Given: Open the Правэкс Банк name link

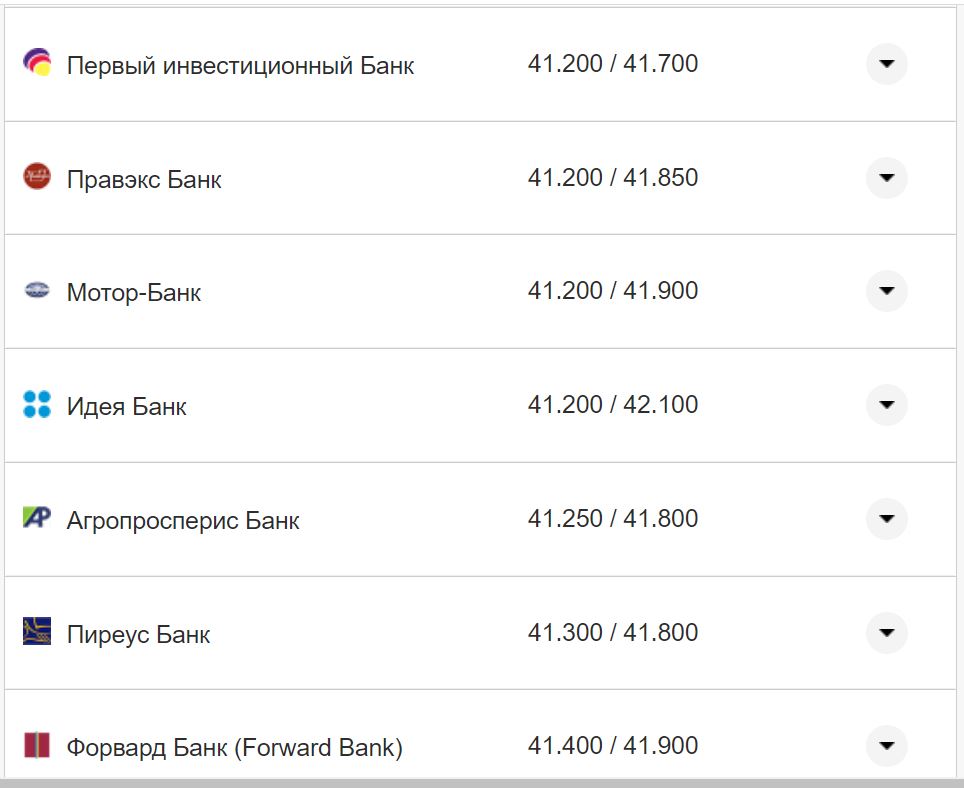Looking at the screenshot, I should point(144,180).
